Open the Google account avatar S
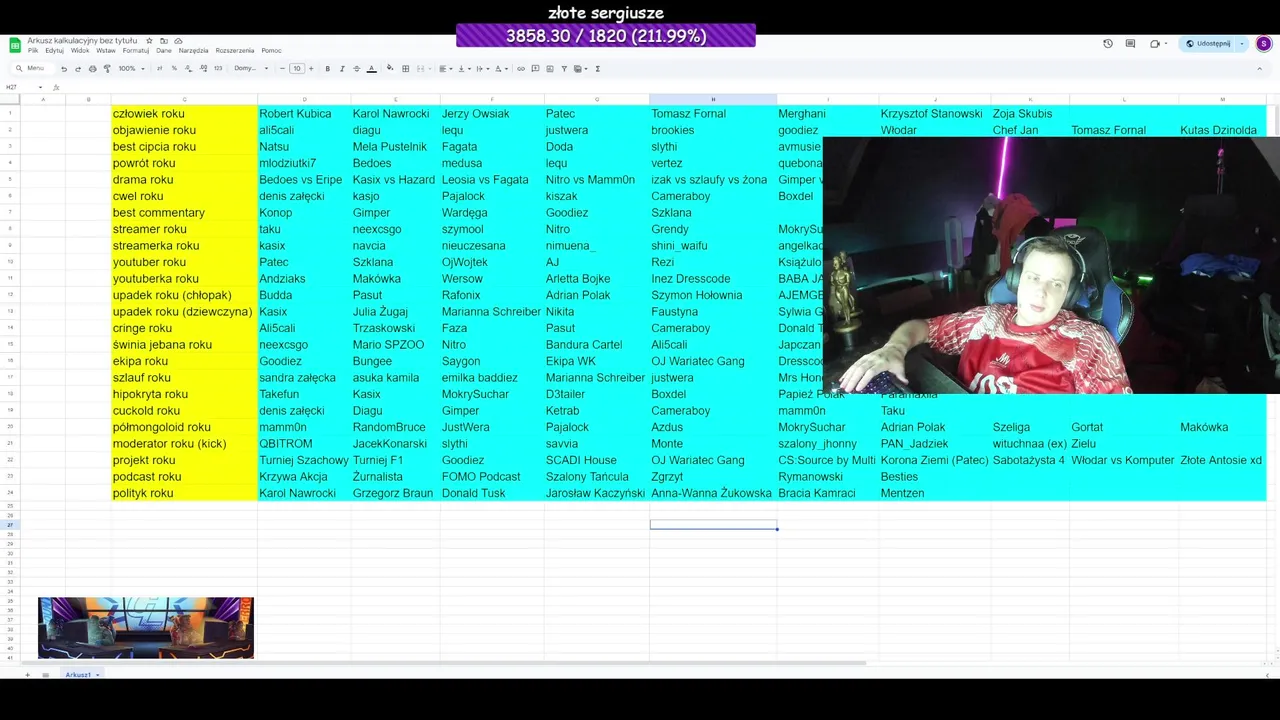Screen dimensions: 1280x720 [x=1264, y=44]
